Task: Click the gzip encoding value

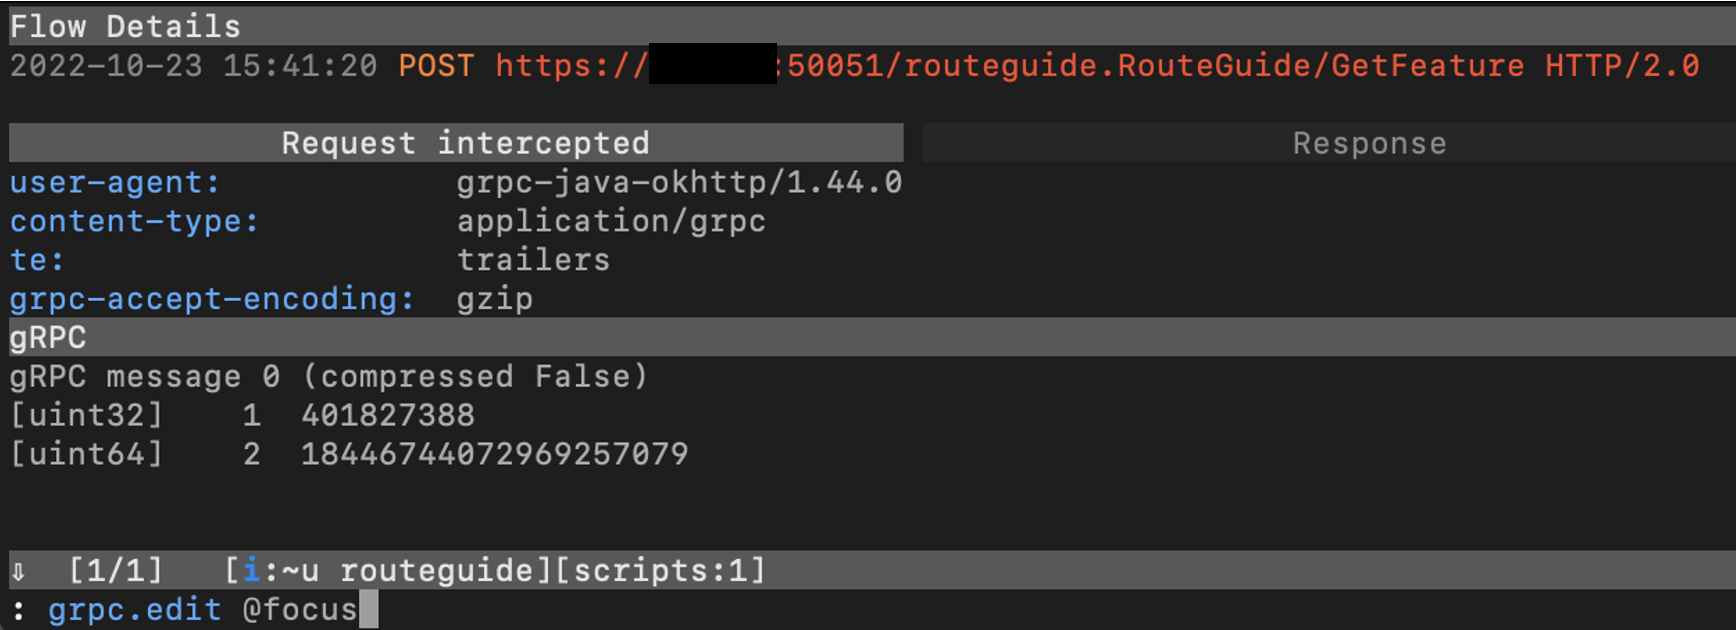Action: pyautogui.click(x=494, y=300)
